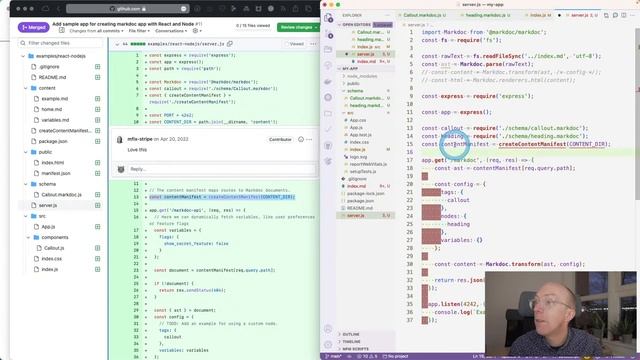Screen dimensions: 640x360
Task: Open the server.js diff ellipsis menu on GitHub
Action: click(x=313, y=44)
